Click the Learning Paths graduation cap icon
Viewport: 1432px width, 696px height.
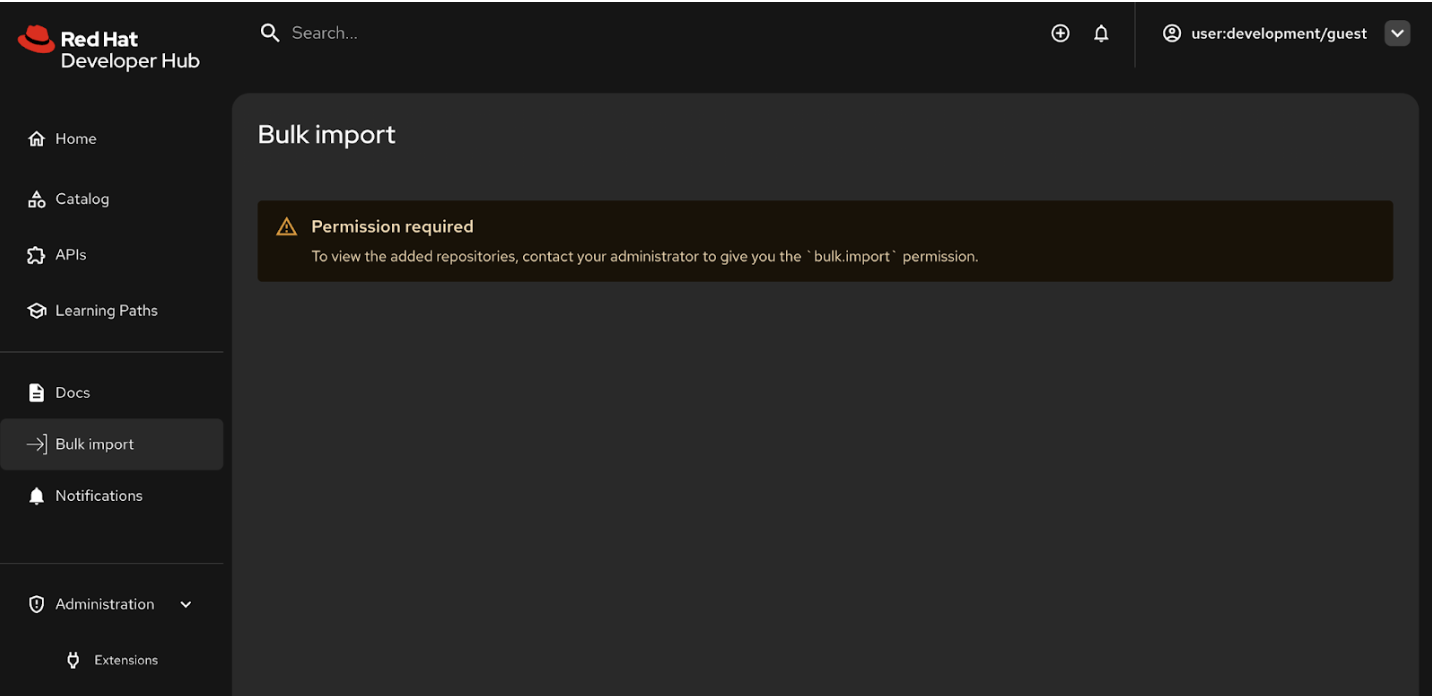(37, 311)
